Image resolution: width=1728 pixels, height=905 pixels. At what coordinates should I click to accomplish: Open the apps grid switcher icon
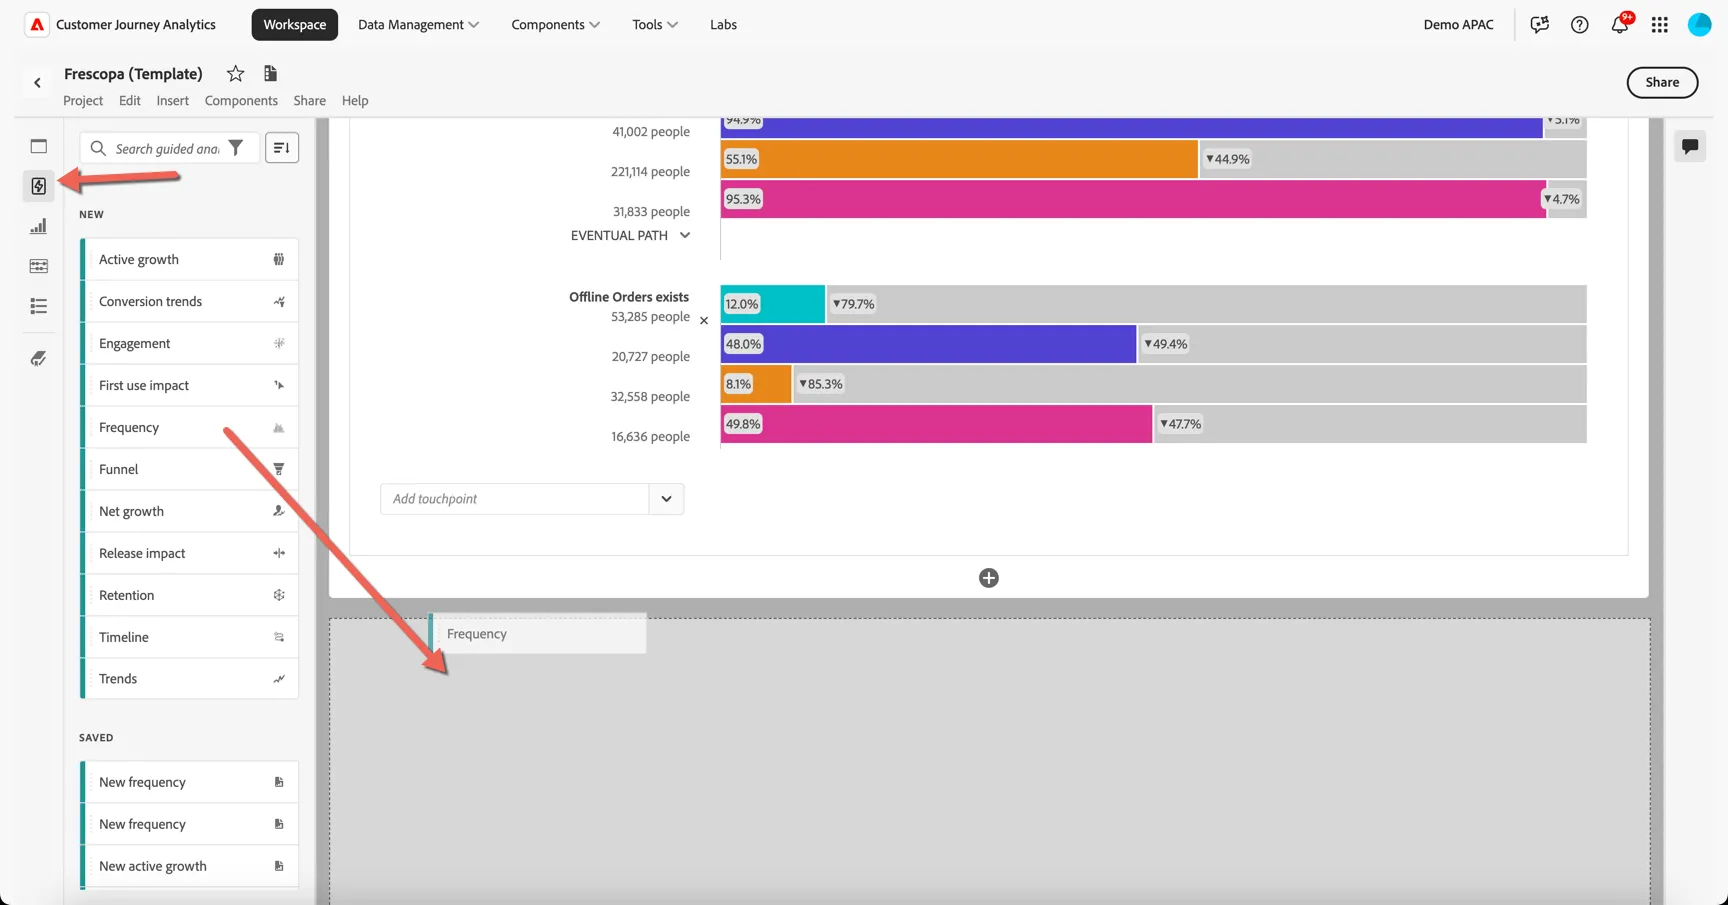[x=1659, y=25]
